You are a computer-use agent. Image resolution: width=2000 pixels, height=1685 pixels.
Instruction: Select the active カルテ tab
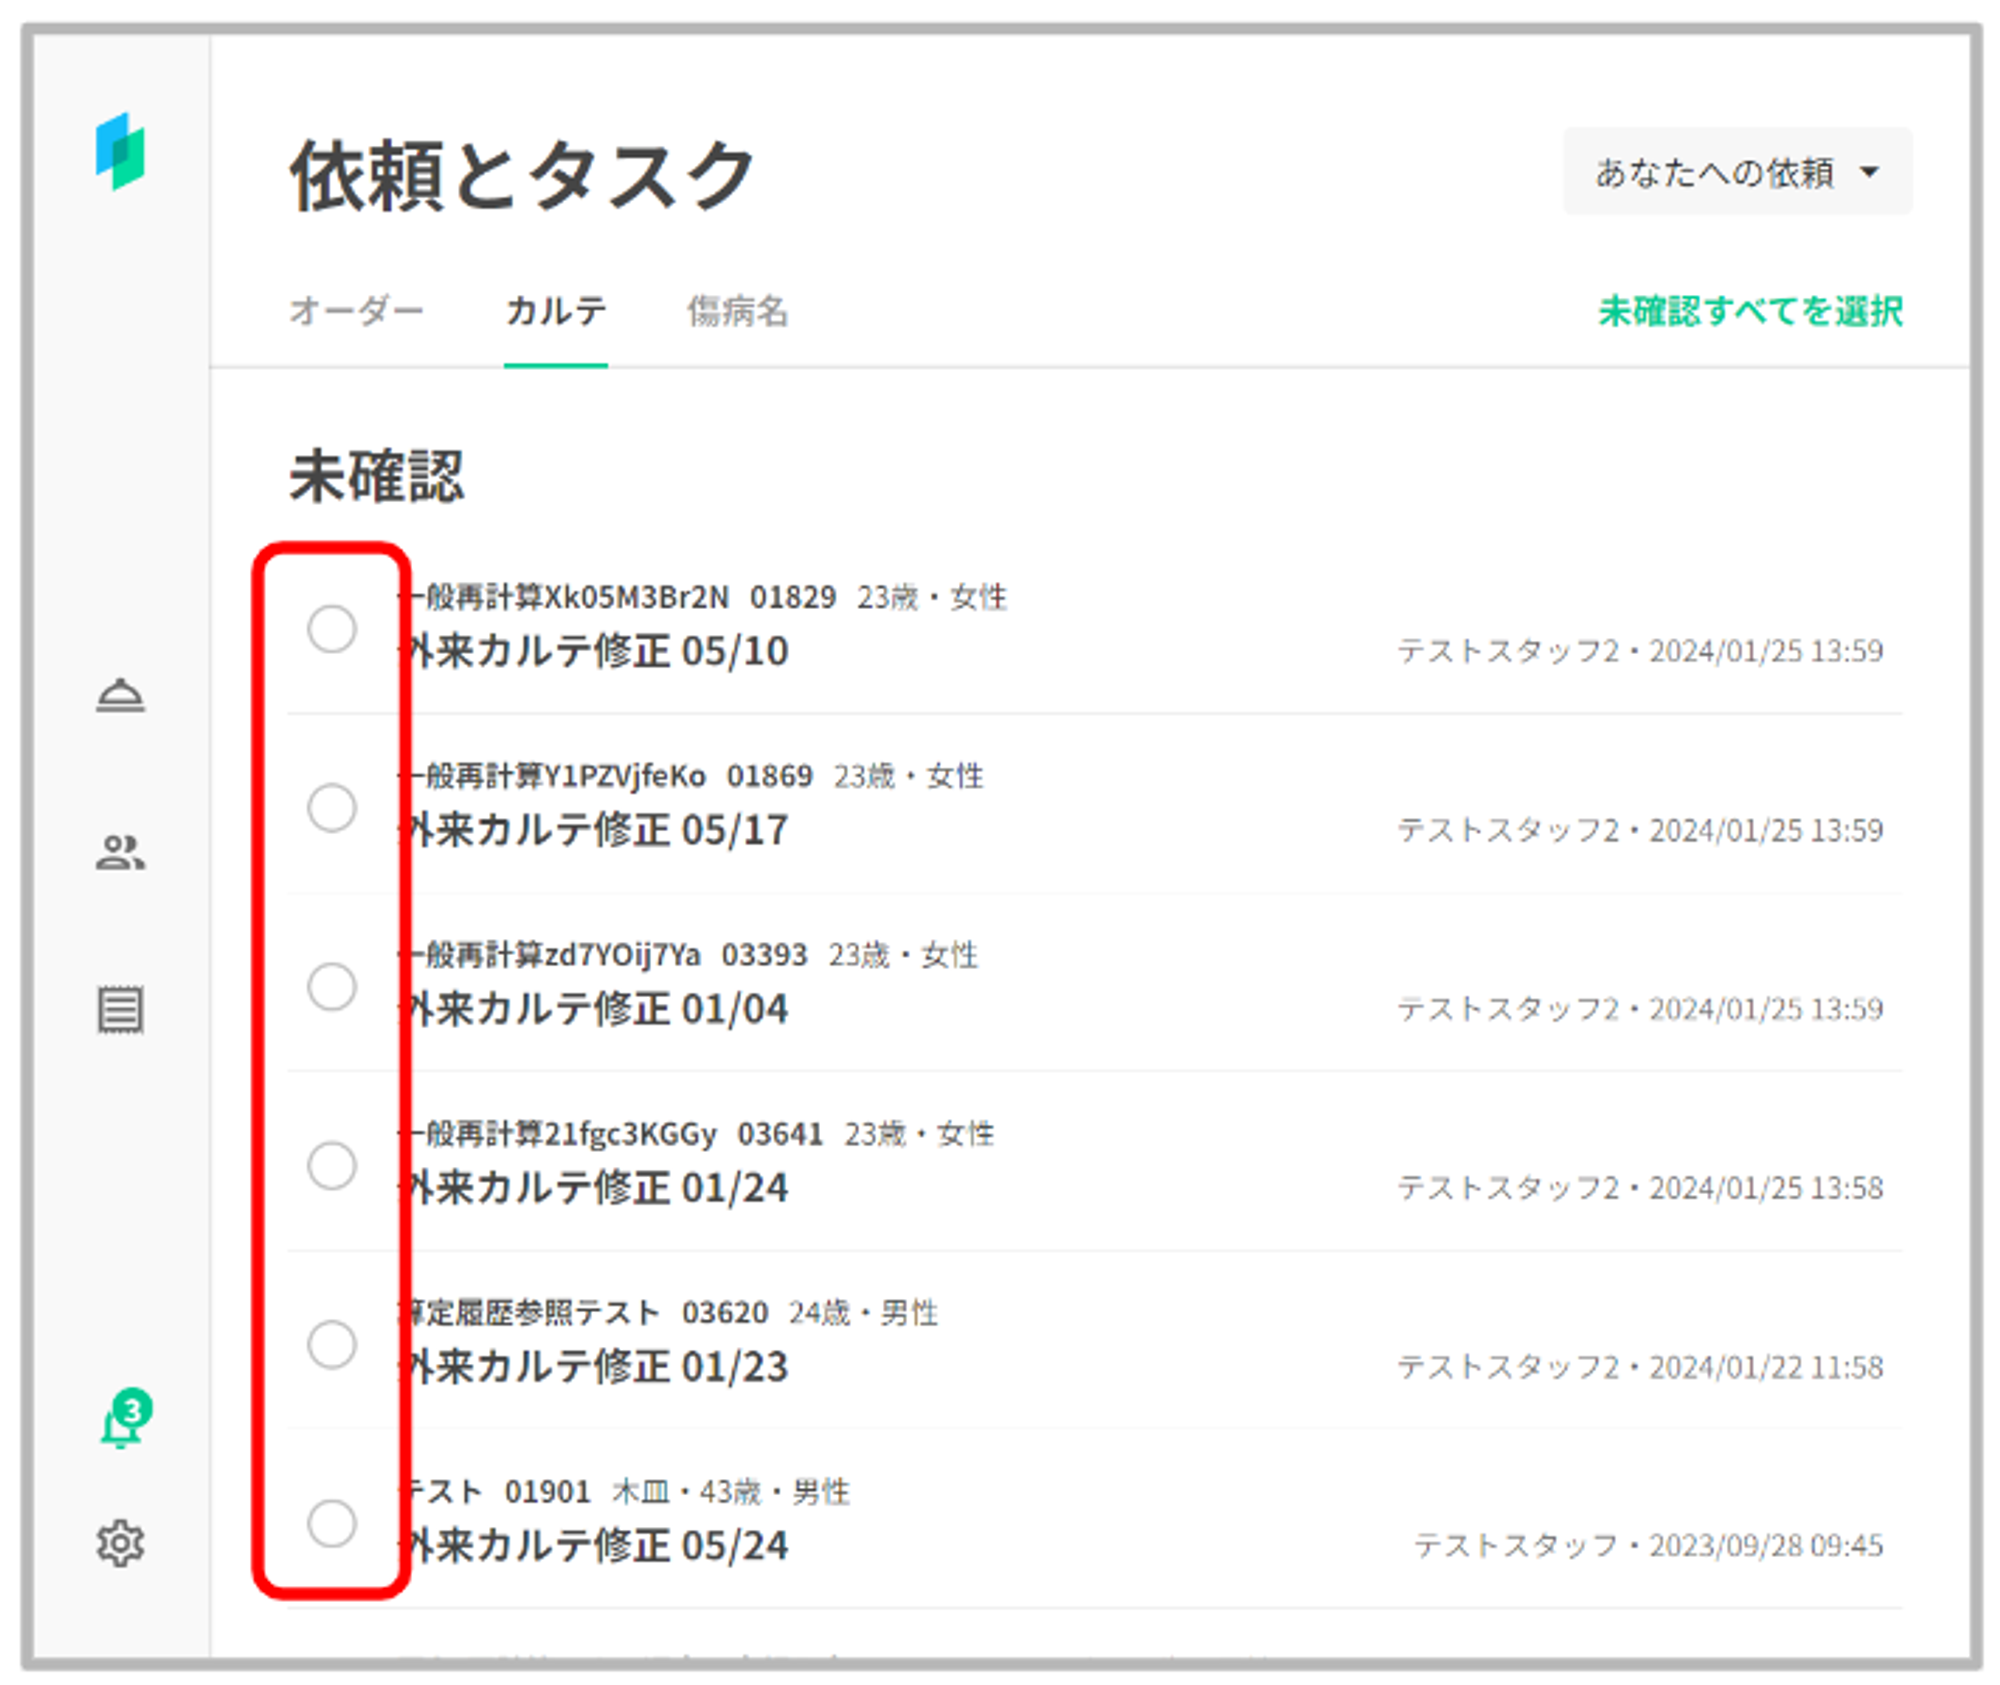[556, 311]
